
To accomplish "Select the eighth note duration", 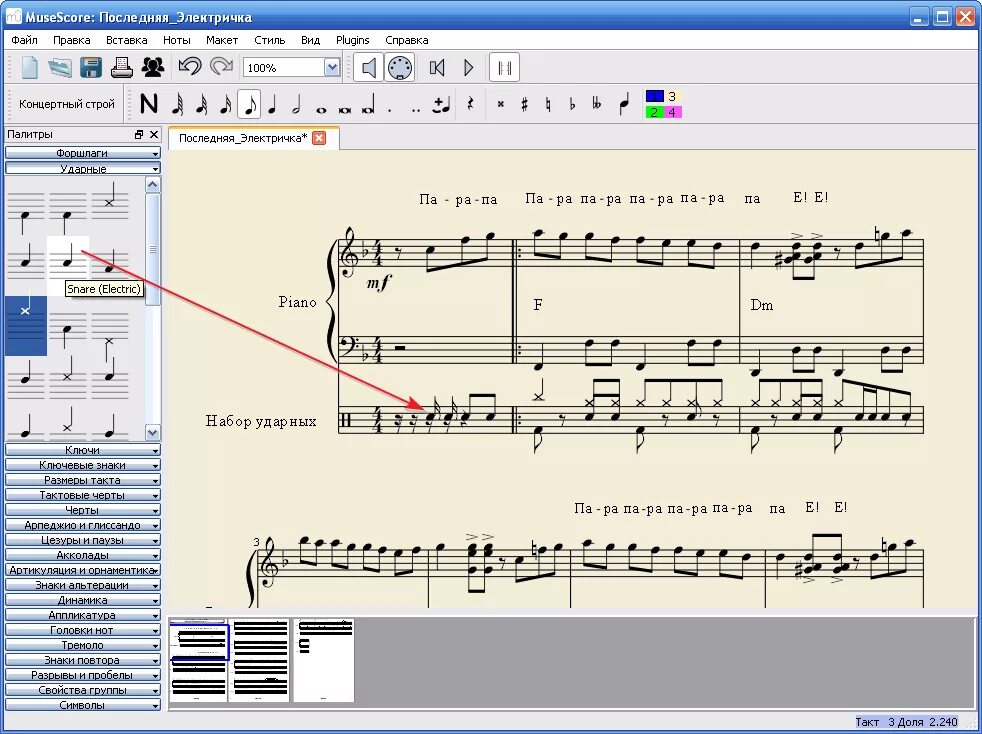I will (x=249, y=104).
